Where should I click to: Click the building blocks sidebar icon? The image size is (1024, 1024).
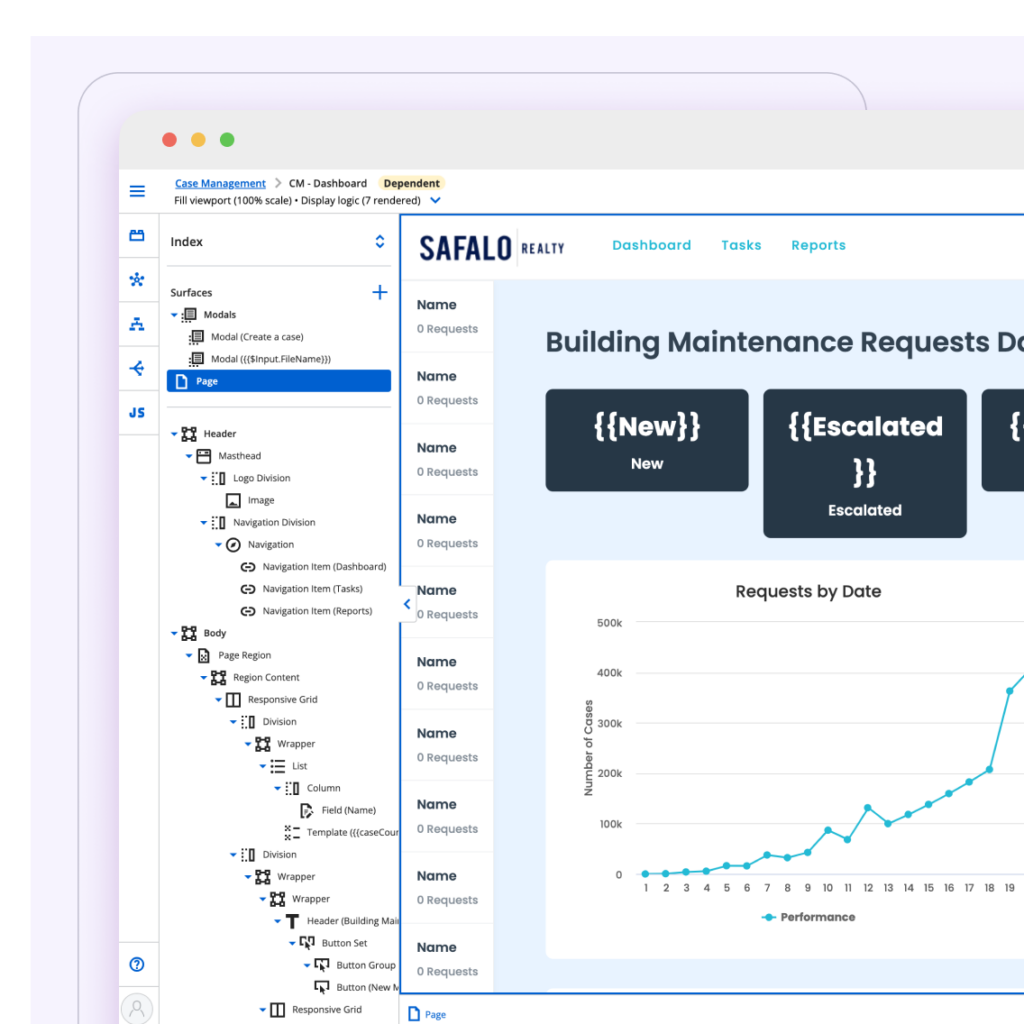pyautogui.click(x=137, y=236)
